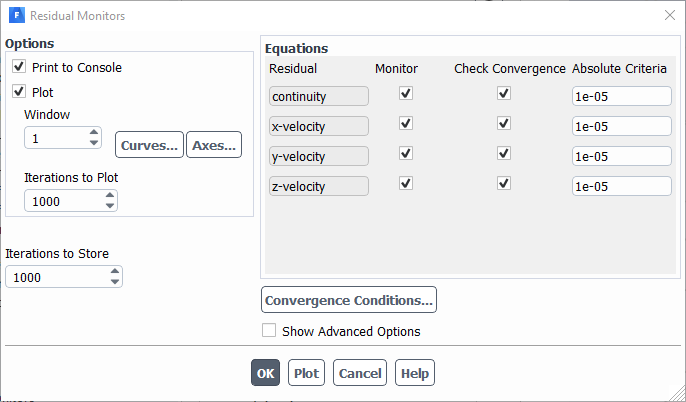Toggle Check Convergence for y-velocity
Screen dimensions: 686x402
(x=504, y=154)
